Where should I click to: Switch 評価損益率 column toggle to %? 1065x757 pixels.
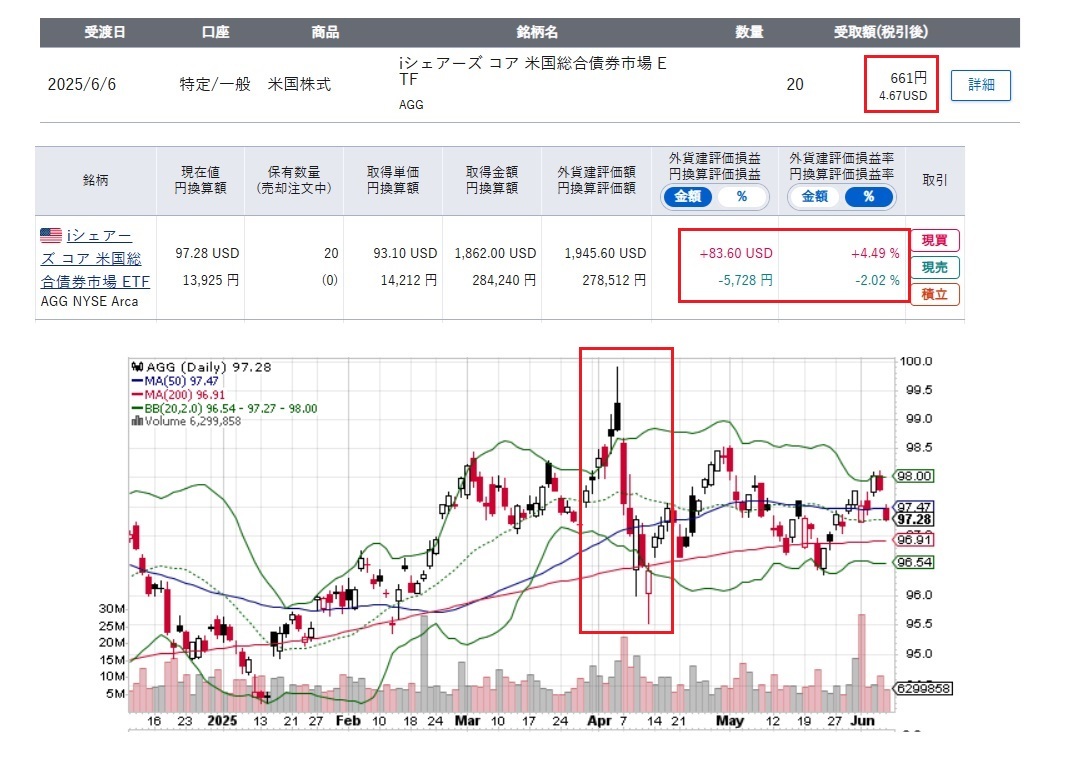pyautogui.click(x=869, y=197)
